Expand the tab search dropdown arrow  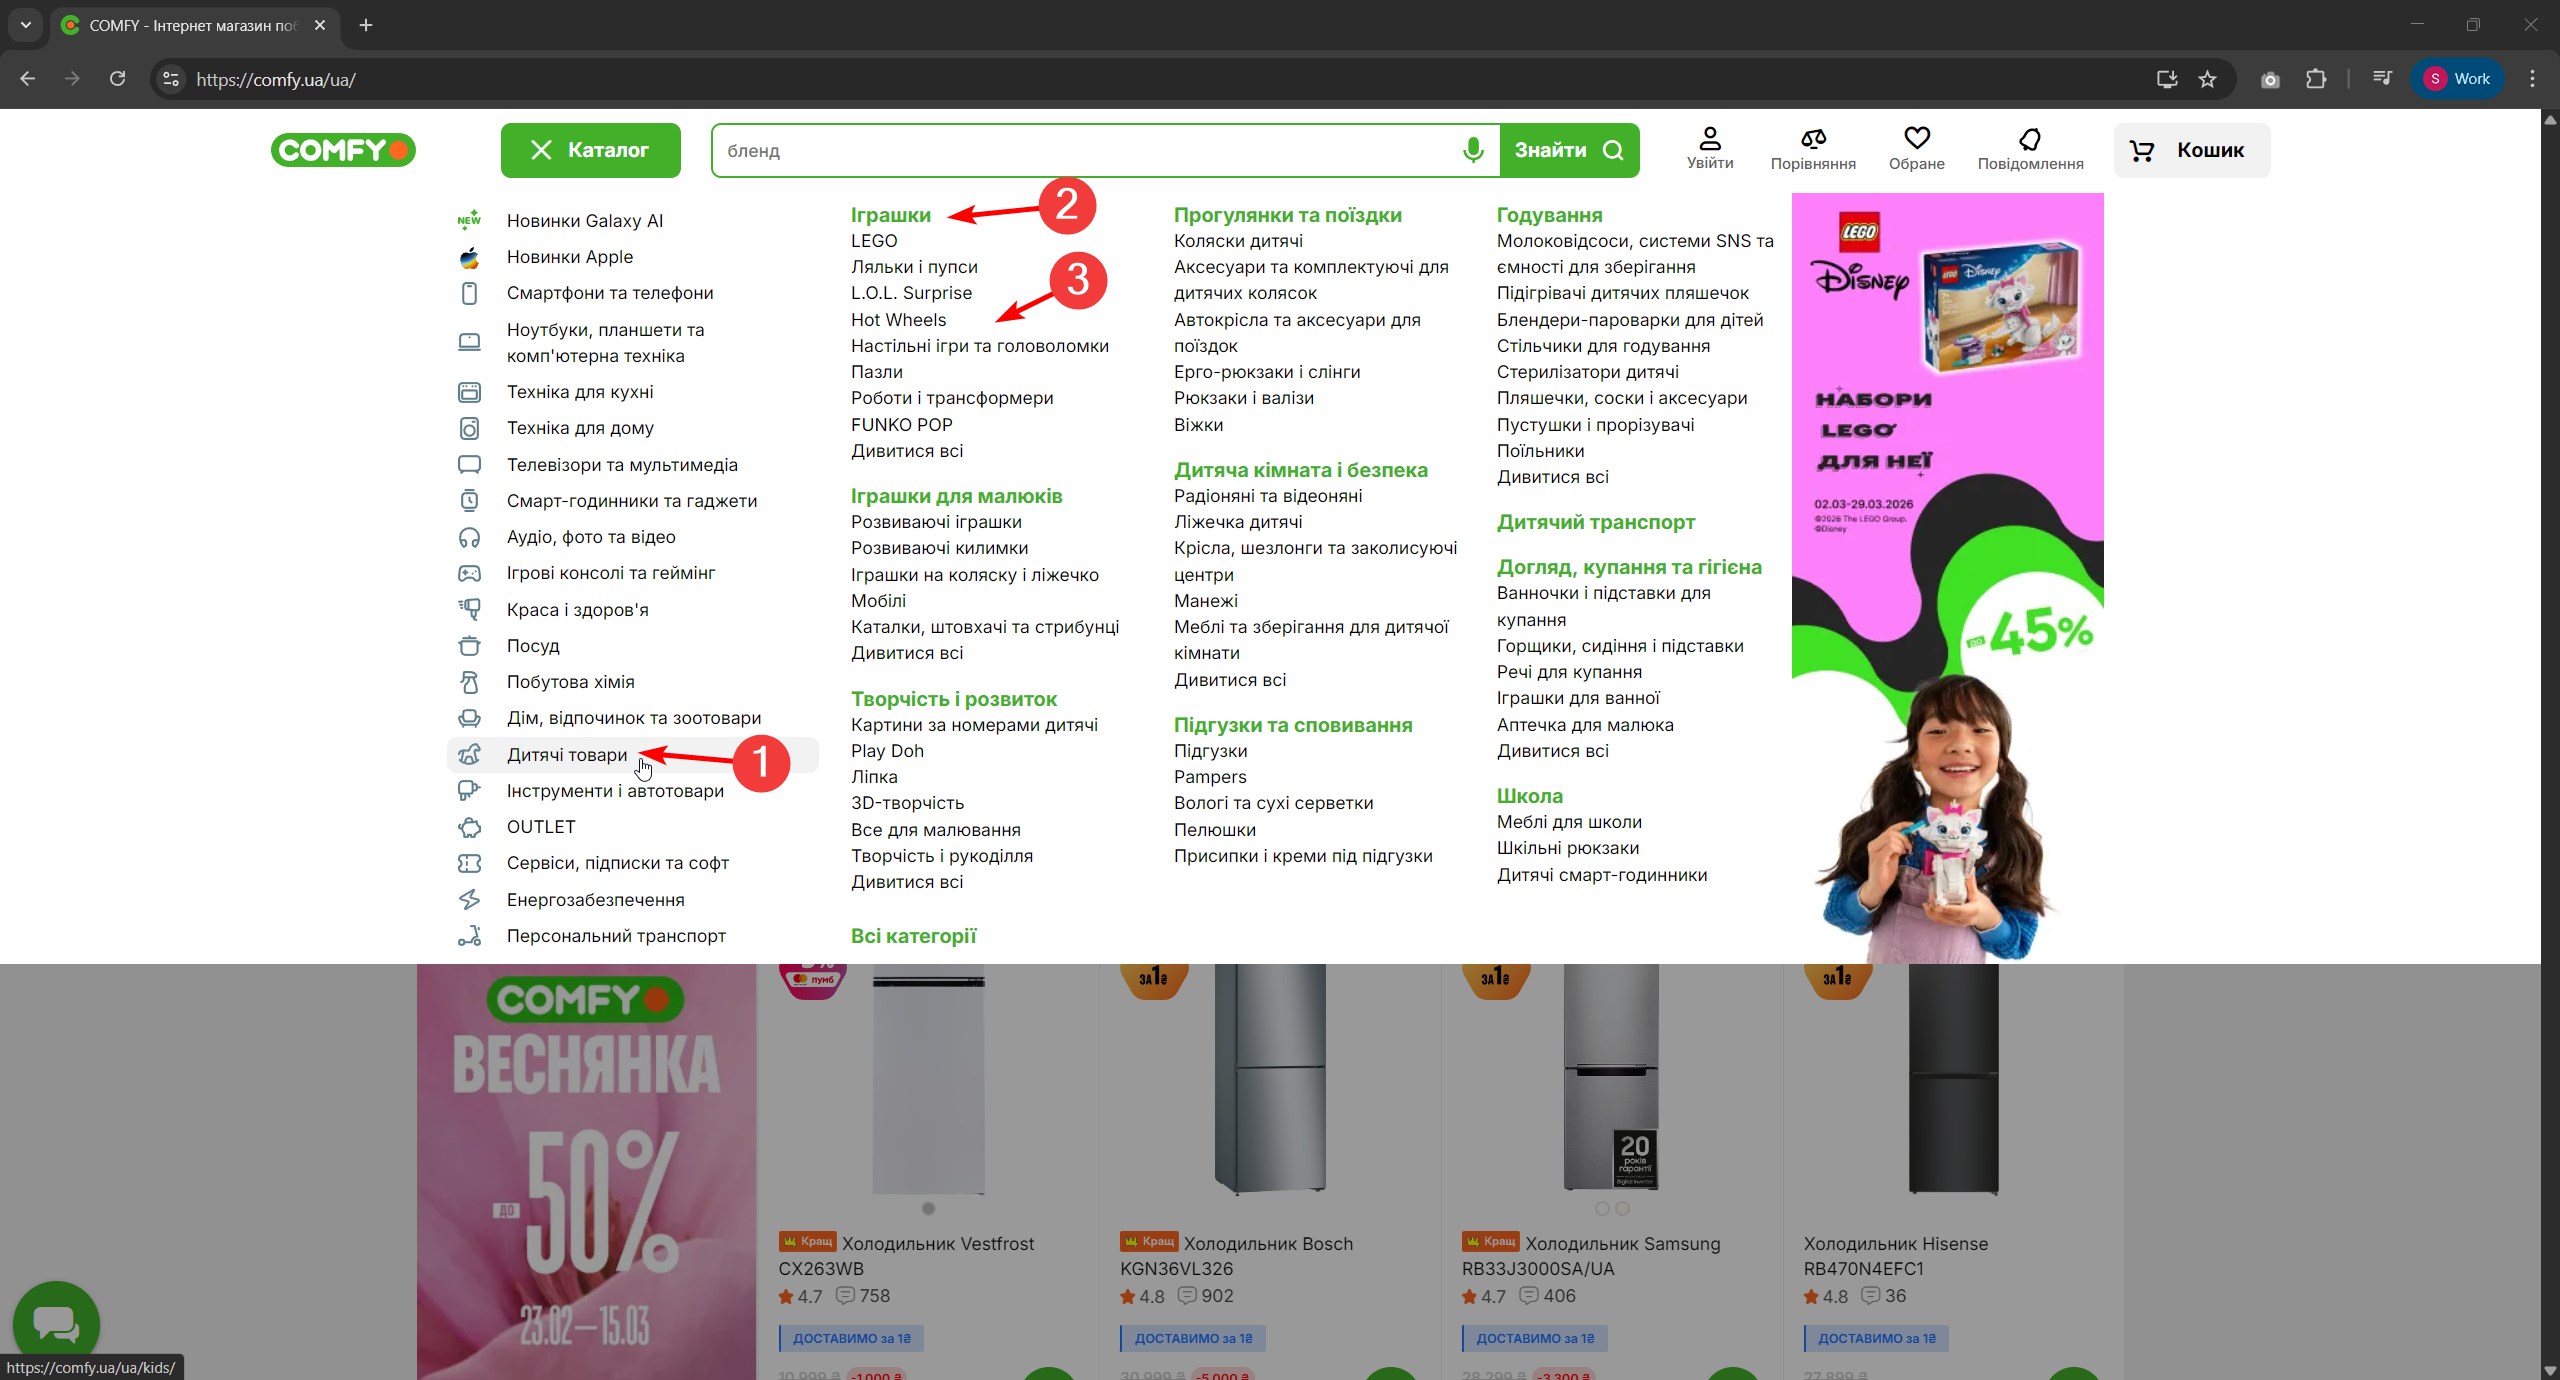click(x=26, y=25)
